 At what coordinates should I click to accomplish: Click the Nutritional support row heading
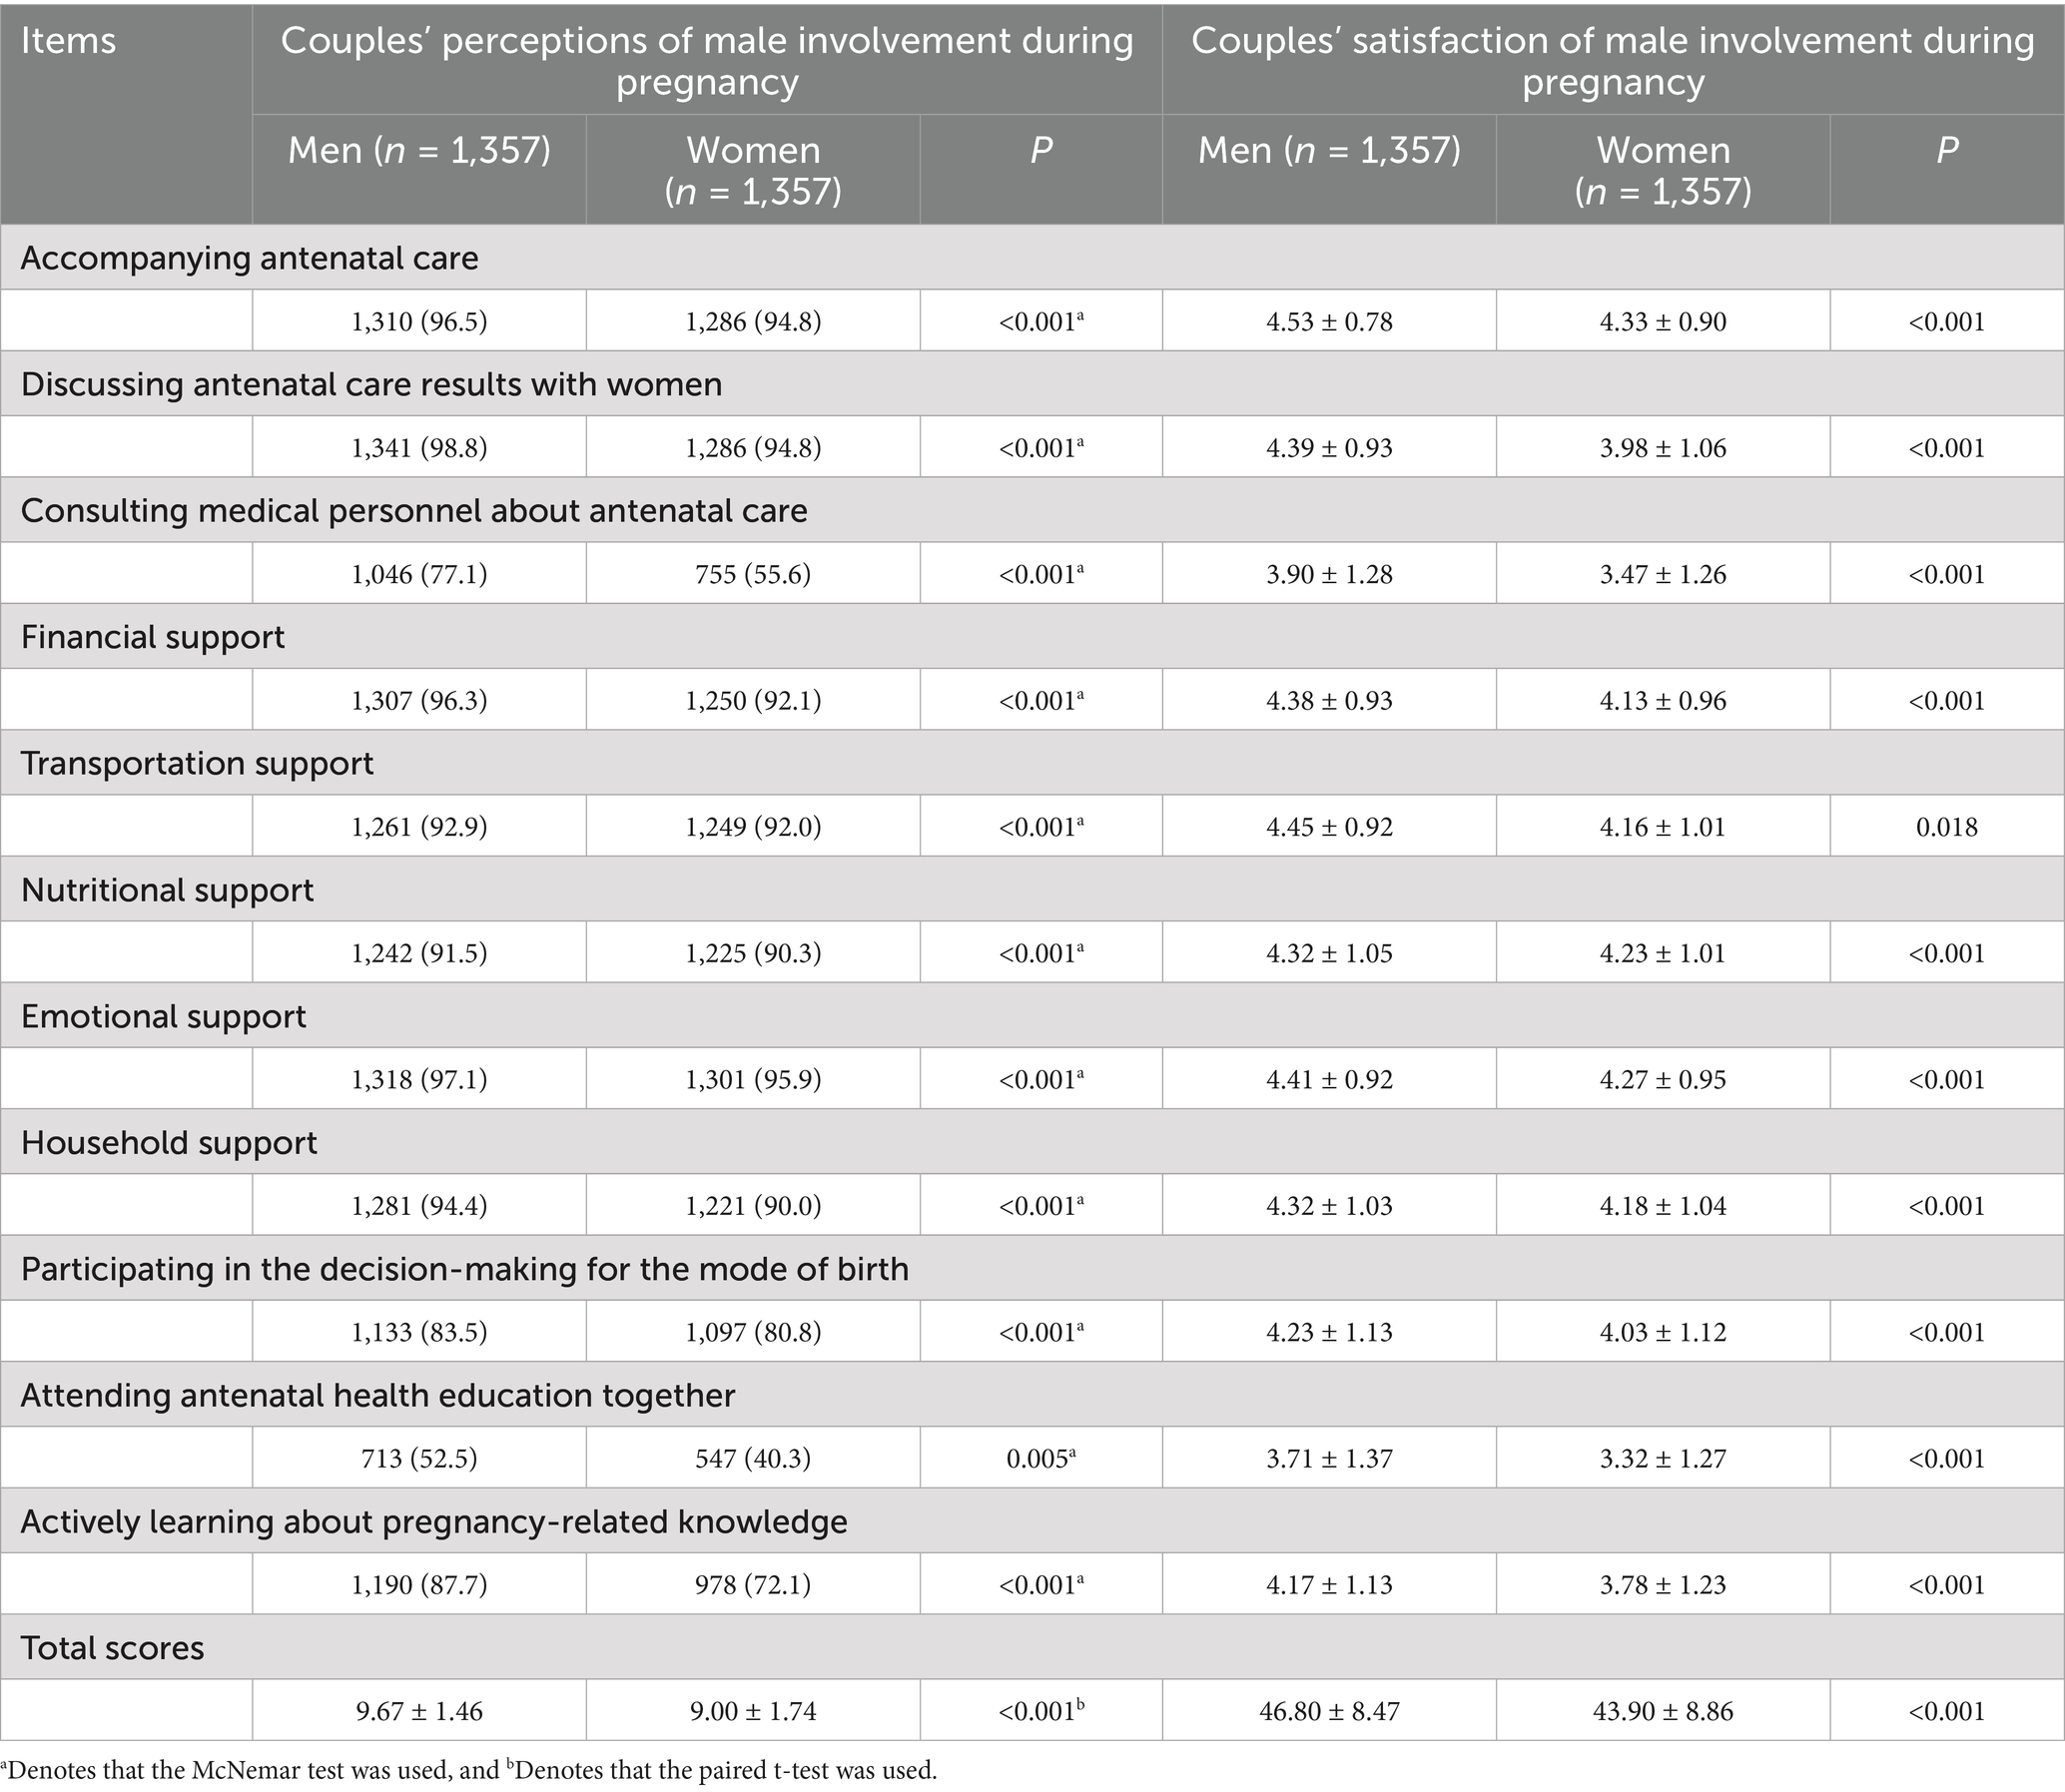pos(167,890)
